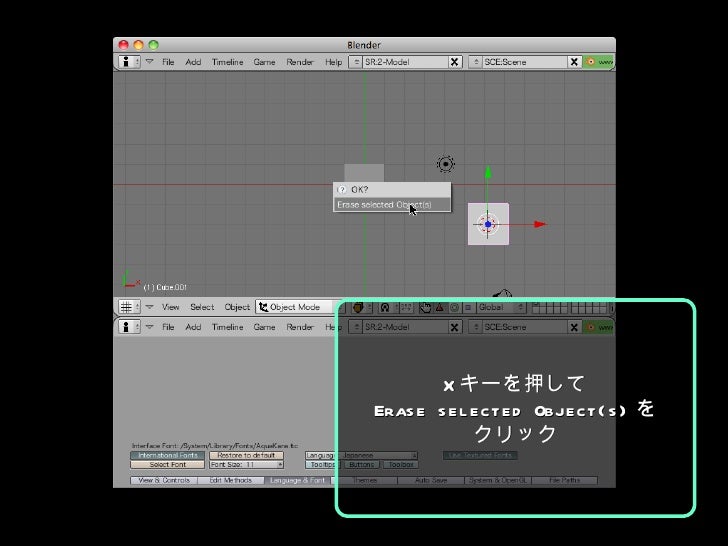
Task: Open Global orientation dropdown
Action: click(500, 307)
